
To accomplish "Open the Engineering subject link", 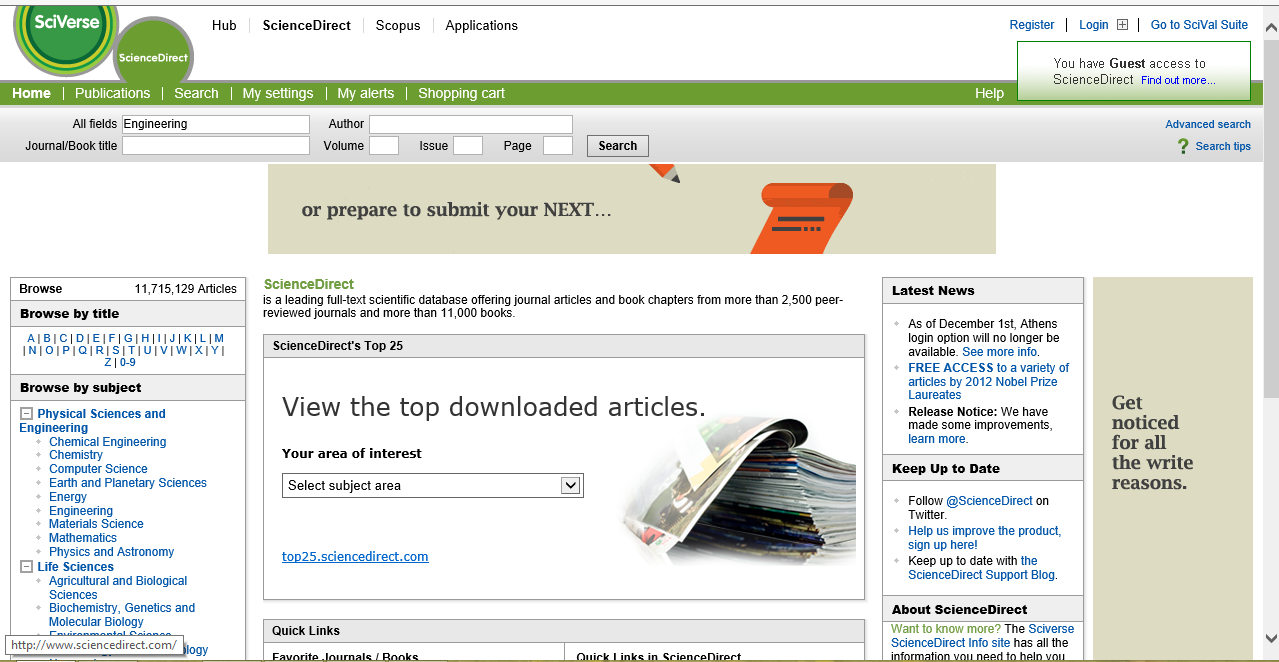I will click(x=81, y=511).
